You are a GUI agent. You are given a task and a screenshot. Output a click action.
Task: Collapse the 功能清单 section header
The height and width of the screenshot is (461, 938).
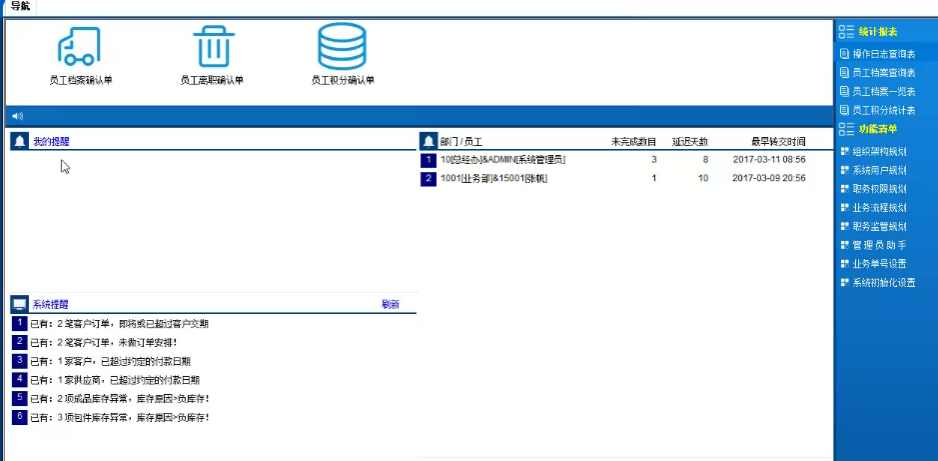877,129
